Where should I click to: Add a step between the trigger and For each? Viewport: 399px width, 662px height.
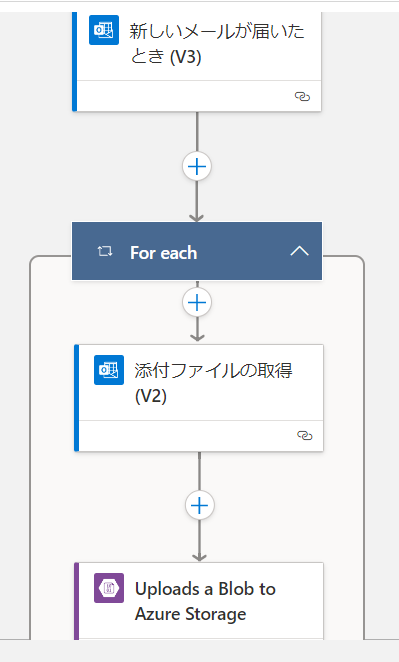pyautogui.click(x=197, y=166)
